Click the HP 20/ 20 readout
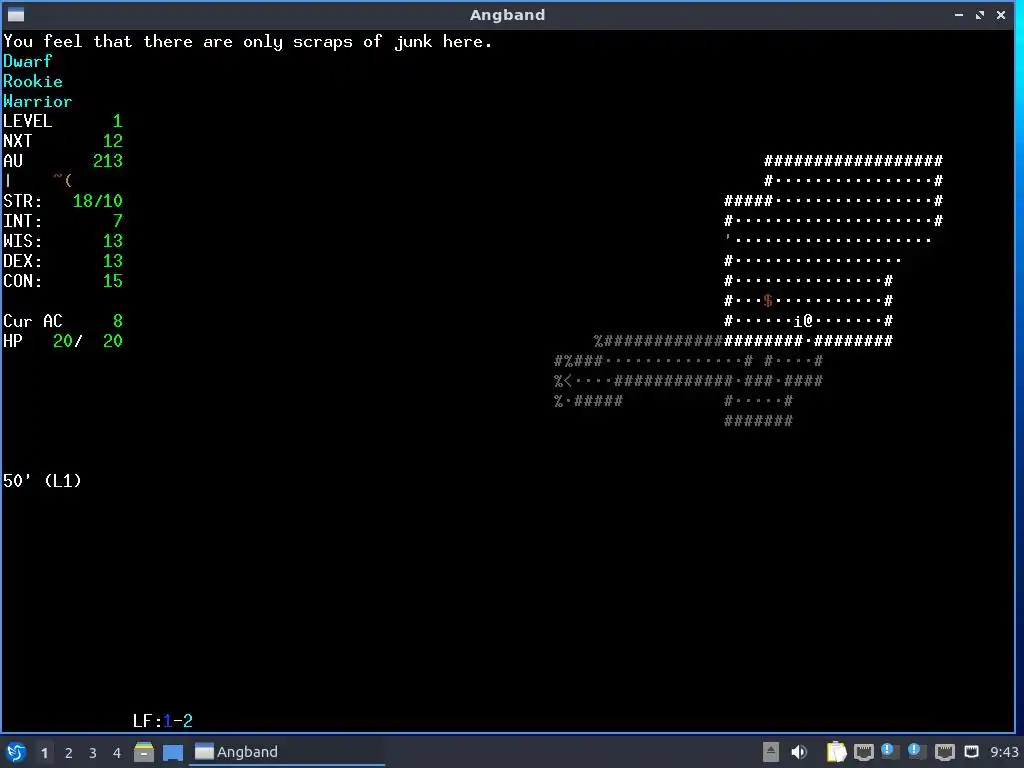1024x768 pixels. click(x=63, y=341)
